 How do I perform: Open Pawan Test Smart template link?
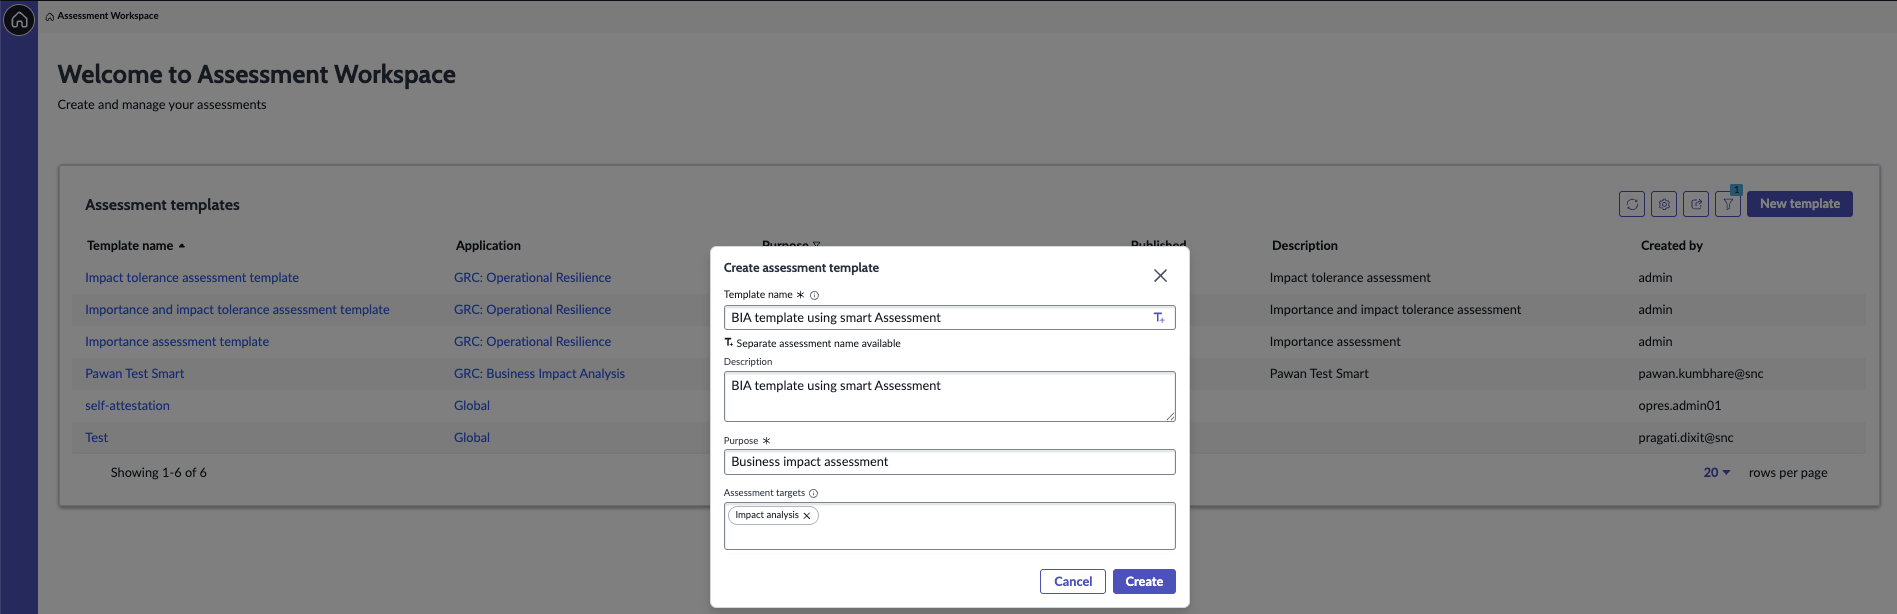[134, 374]
